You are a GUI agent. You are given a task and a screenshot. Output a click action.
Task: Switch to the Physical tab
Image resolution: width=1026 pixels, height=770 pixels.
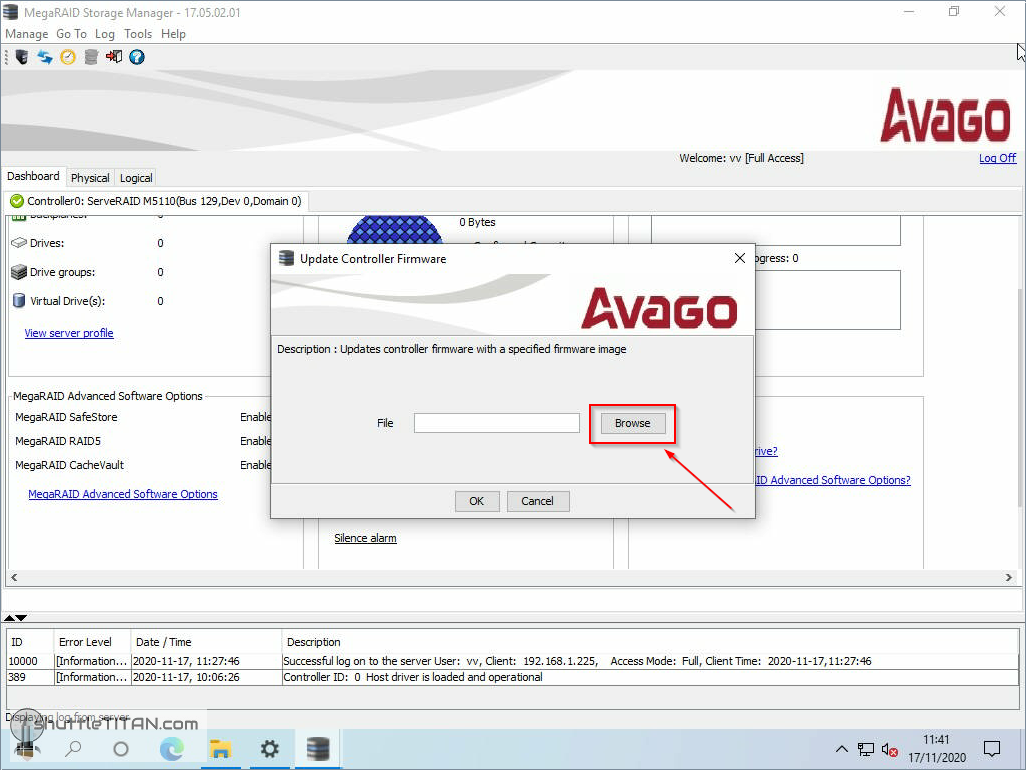coord(90,178)
